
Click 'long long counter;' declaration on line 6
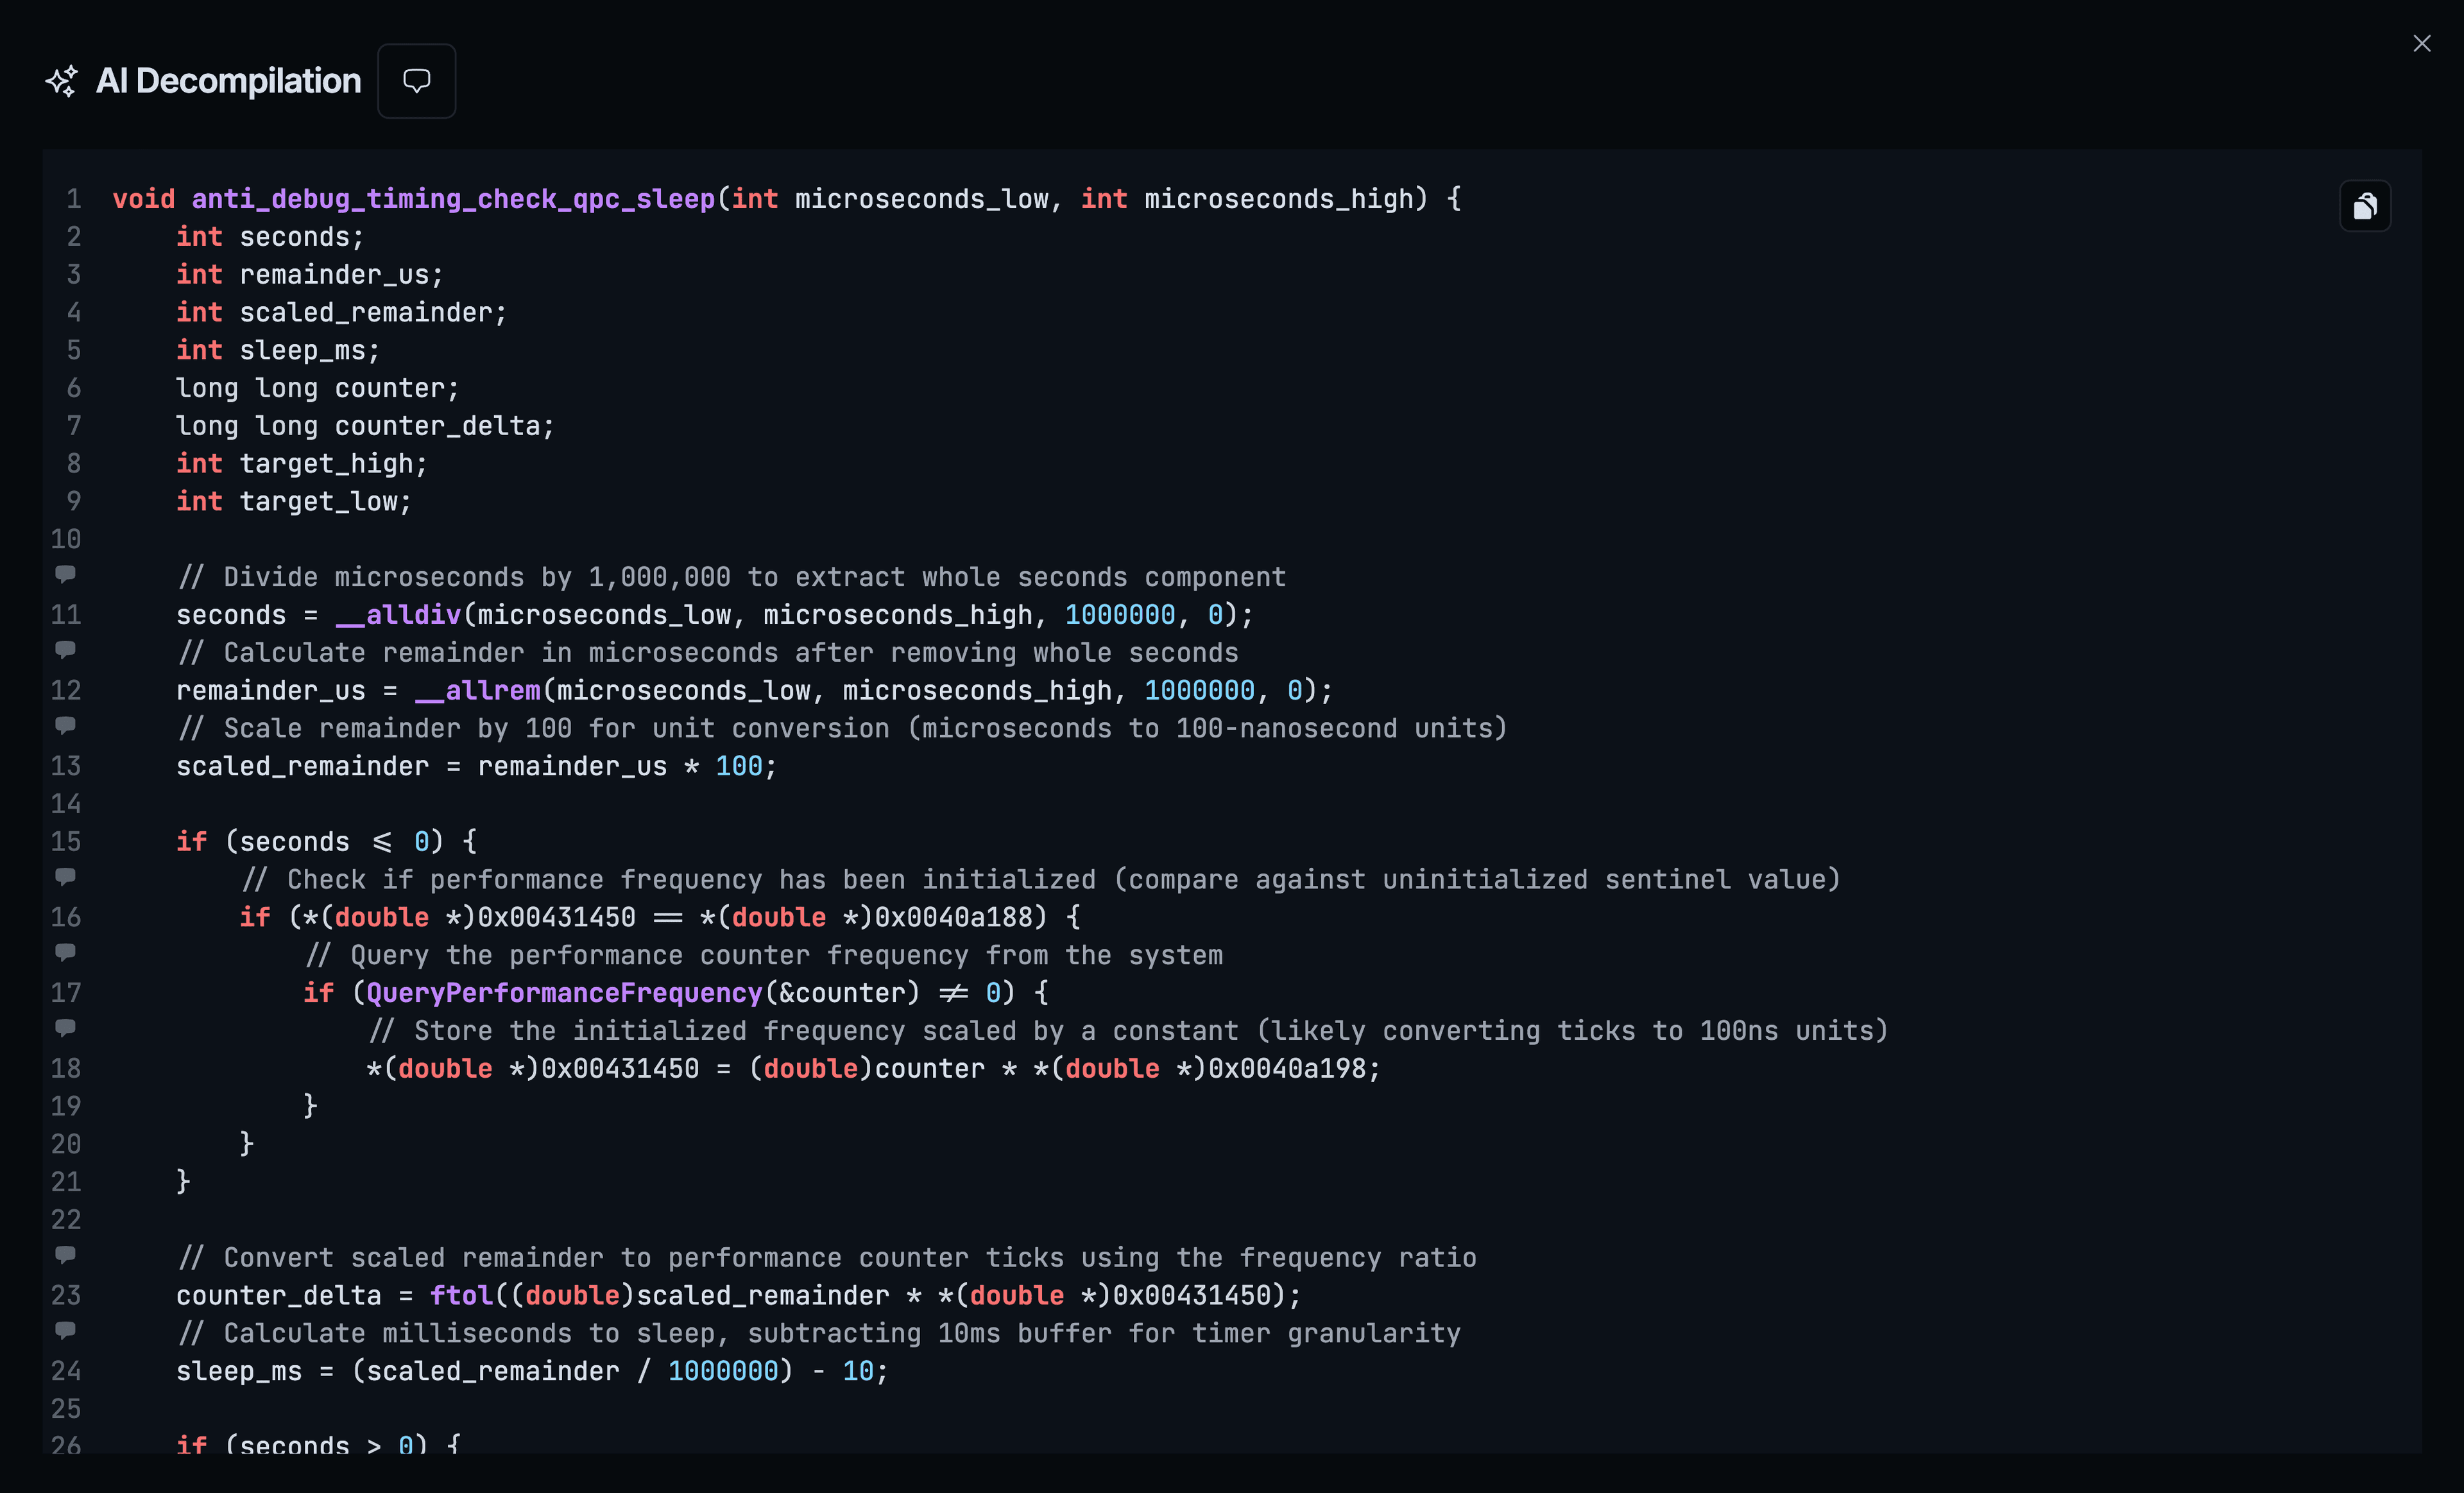pyautogui.click(x=318, y=388)
